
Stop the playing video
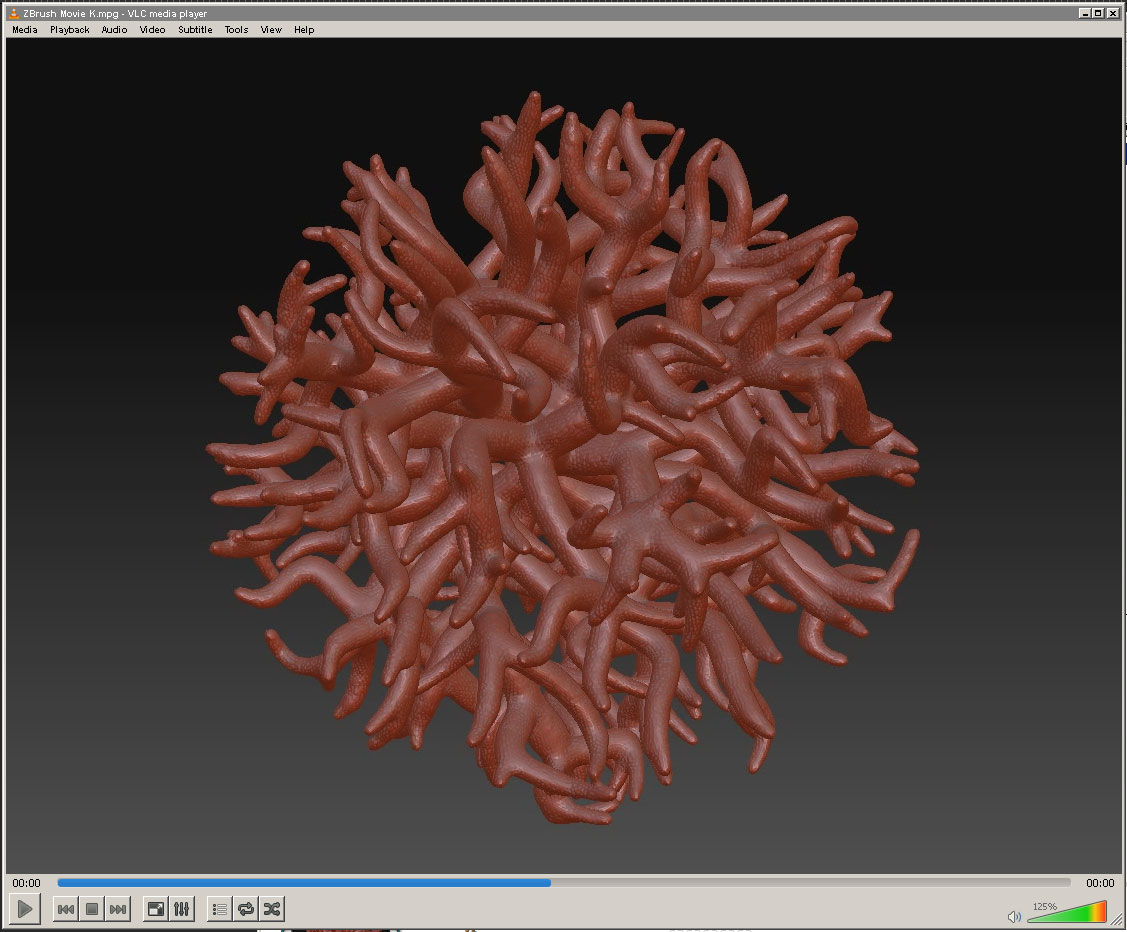(x=92, y=909)
